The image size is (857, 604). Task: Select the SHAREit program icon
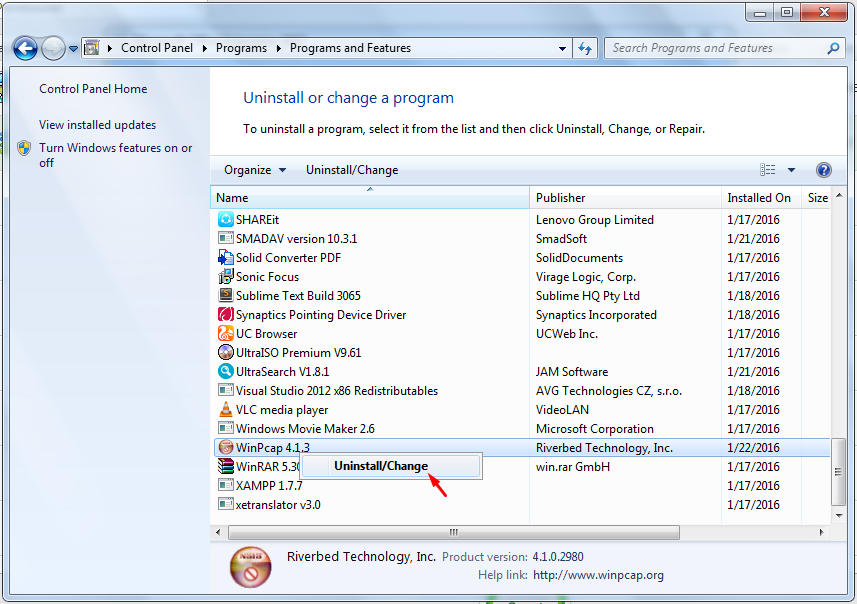[x=226, y=219]
